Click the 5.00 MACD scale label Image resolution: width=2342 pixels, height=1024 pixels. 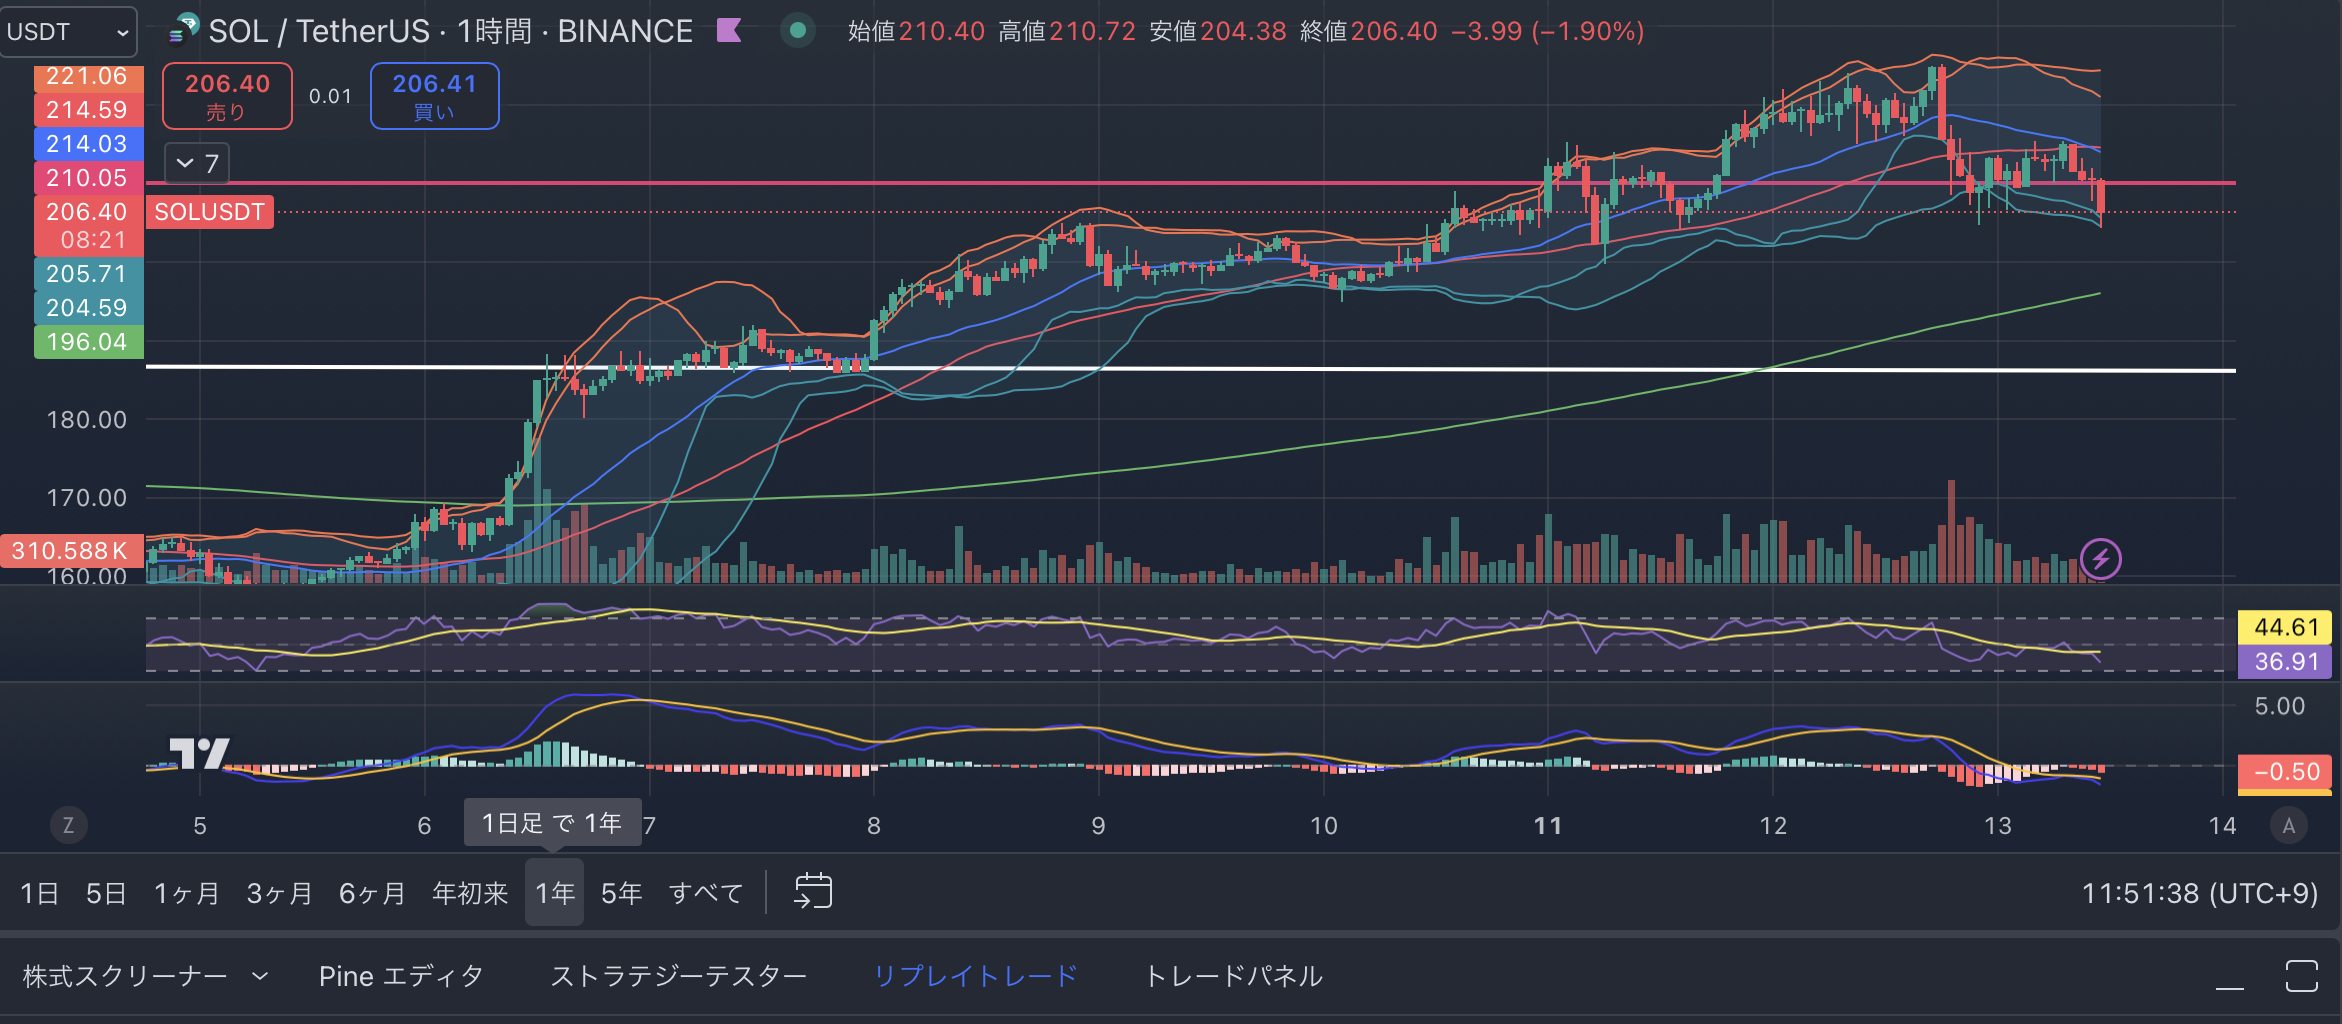point(2280,706)
